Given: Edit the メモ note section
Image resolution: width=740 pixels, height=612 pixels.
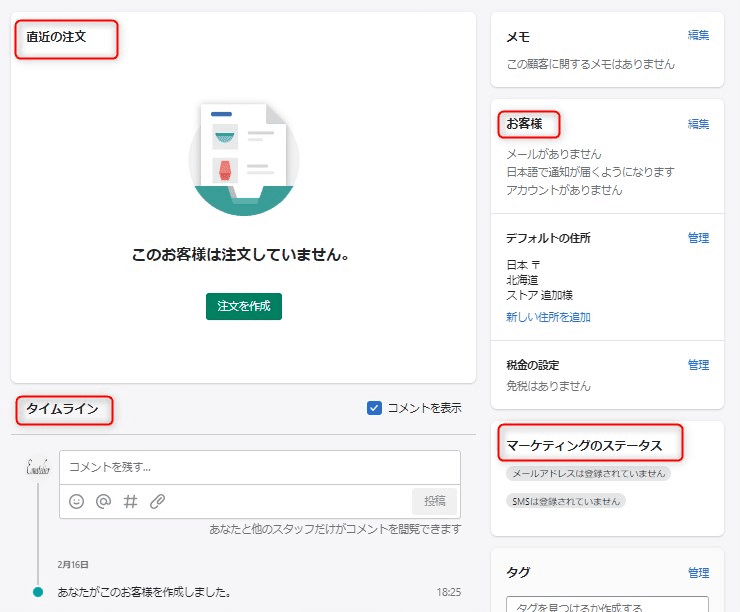Looking at the screenshot, I should pos(698,35).
